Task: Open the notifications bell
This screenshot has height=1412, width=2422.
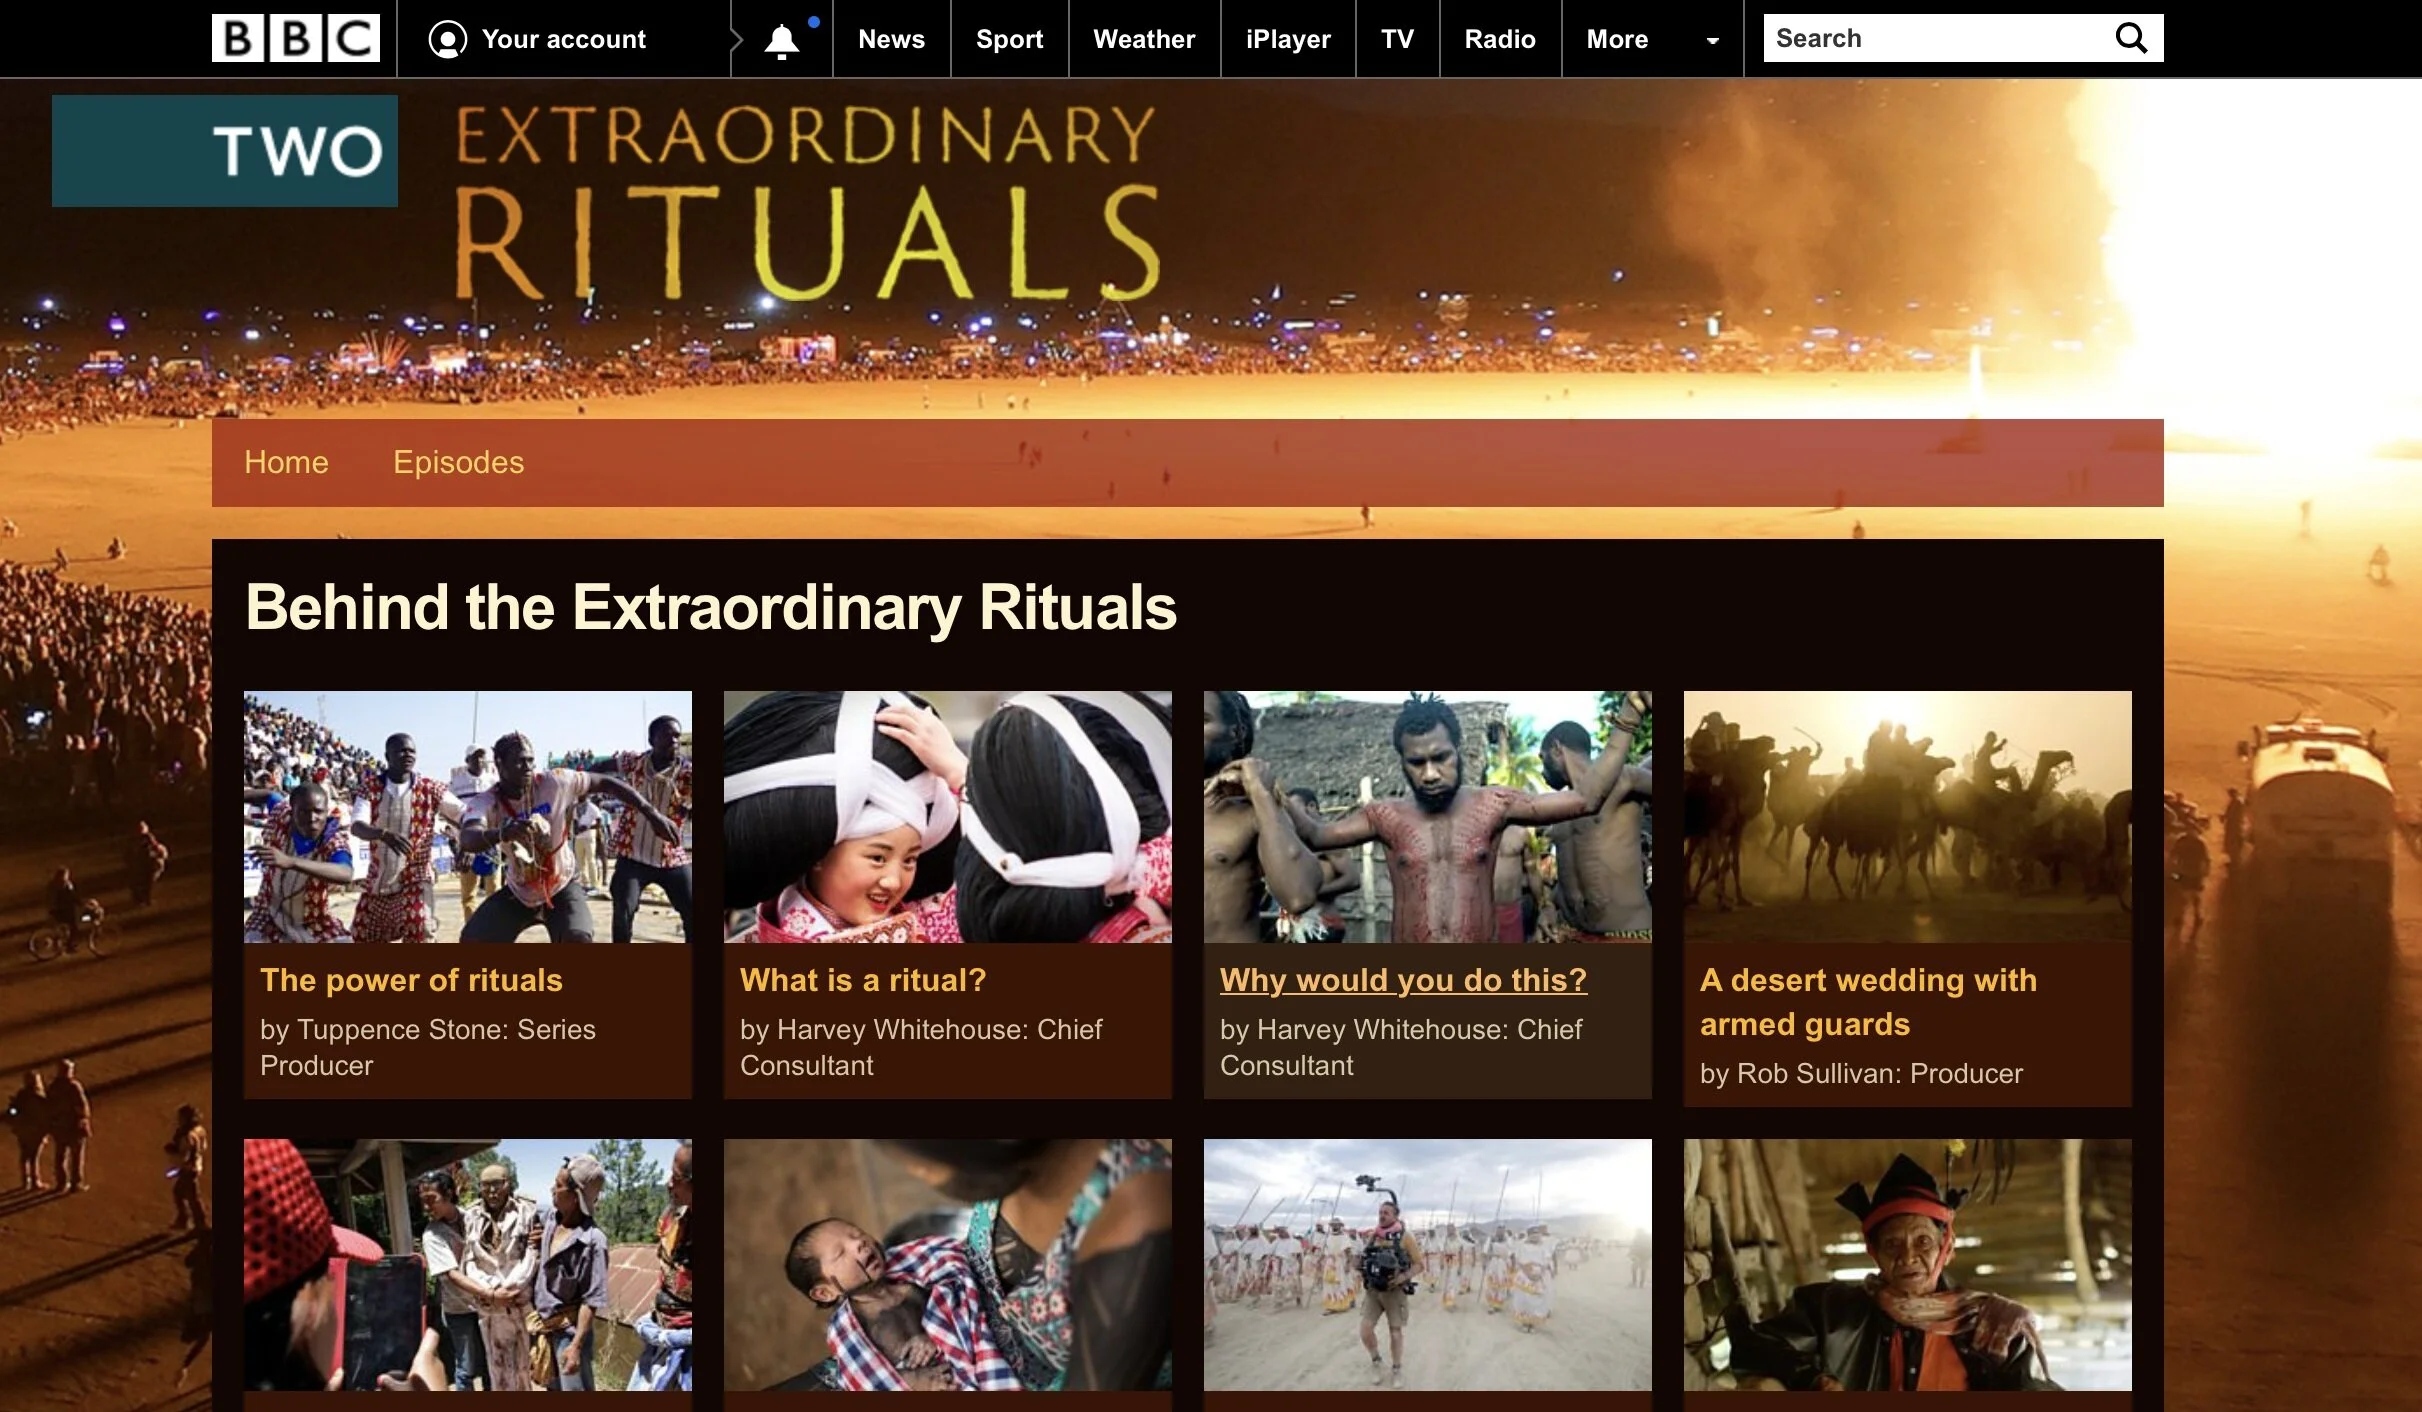Action: tap(782, 40)
